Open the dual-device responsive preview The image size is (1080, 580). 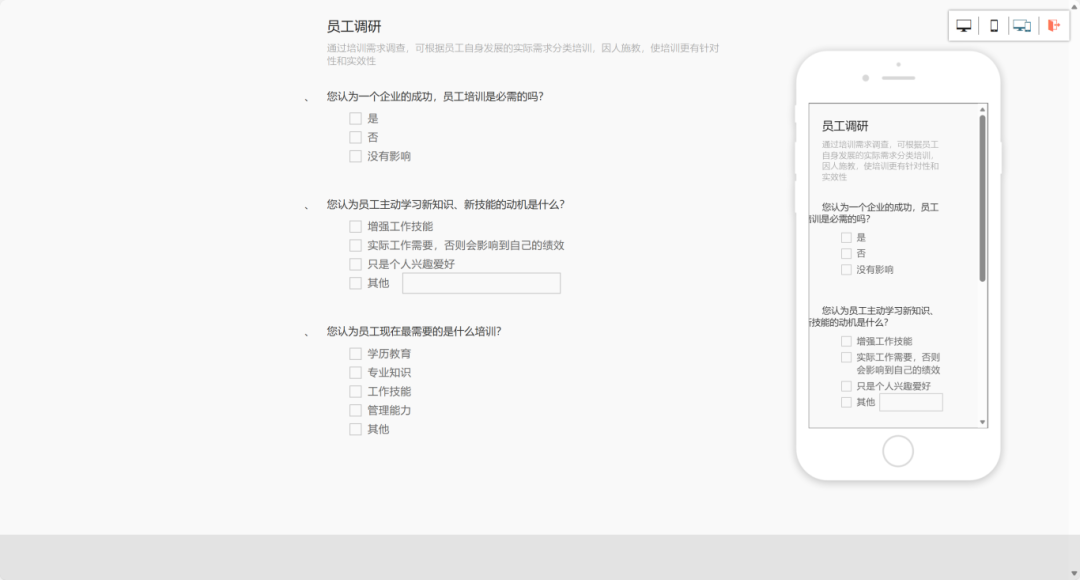pos(1021,25)
